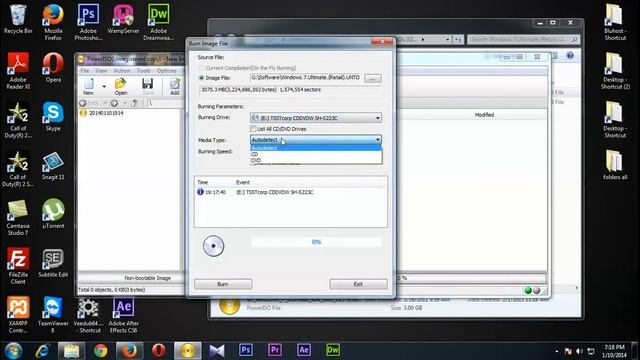Open WampServer desktop shortcut

click(123, 19)
